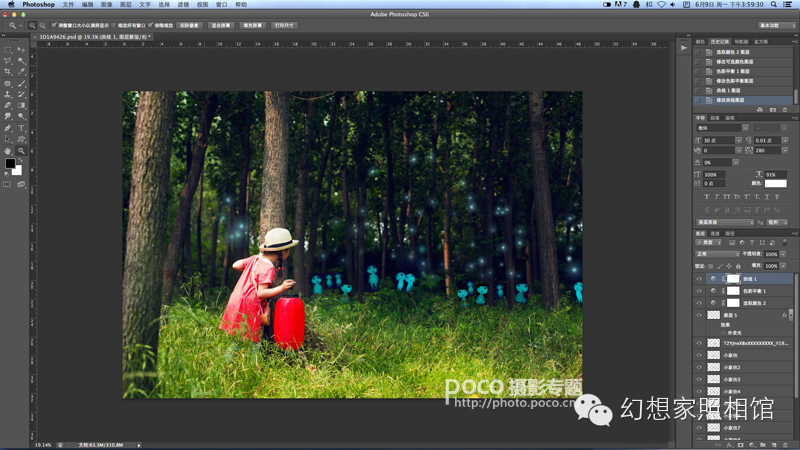Hide the 小家伙7 layer
Screen dimensions: 800x450
[699, 428]
